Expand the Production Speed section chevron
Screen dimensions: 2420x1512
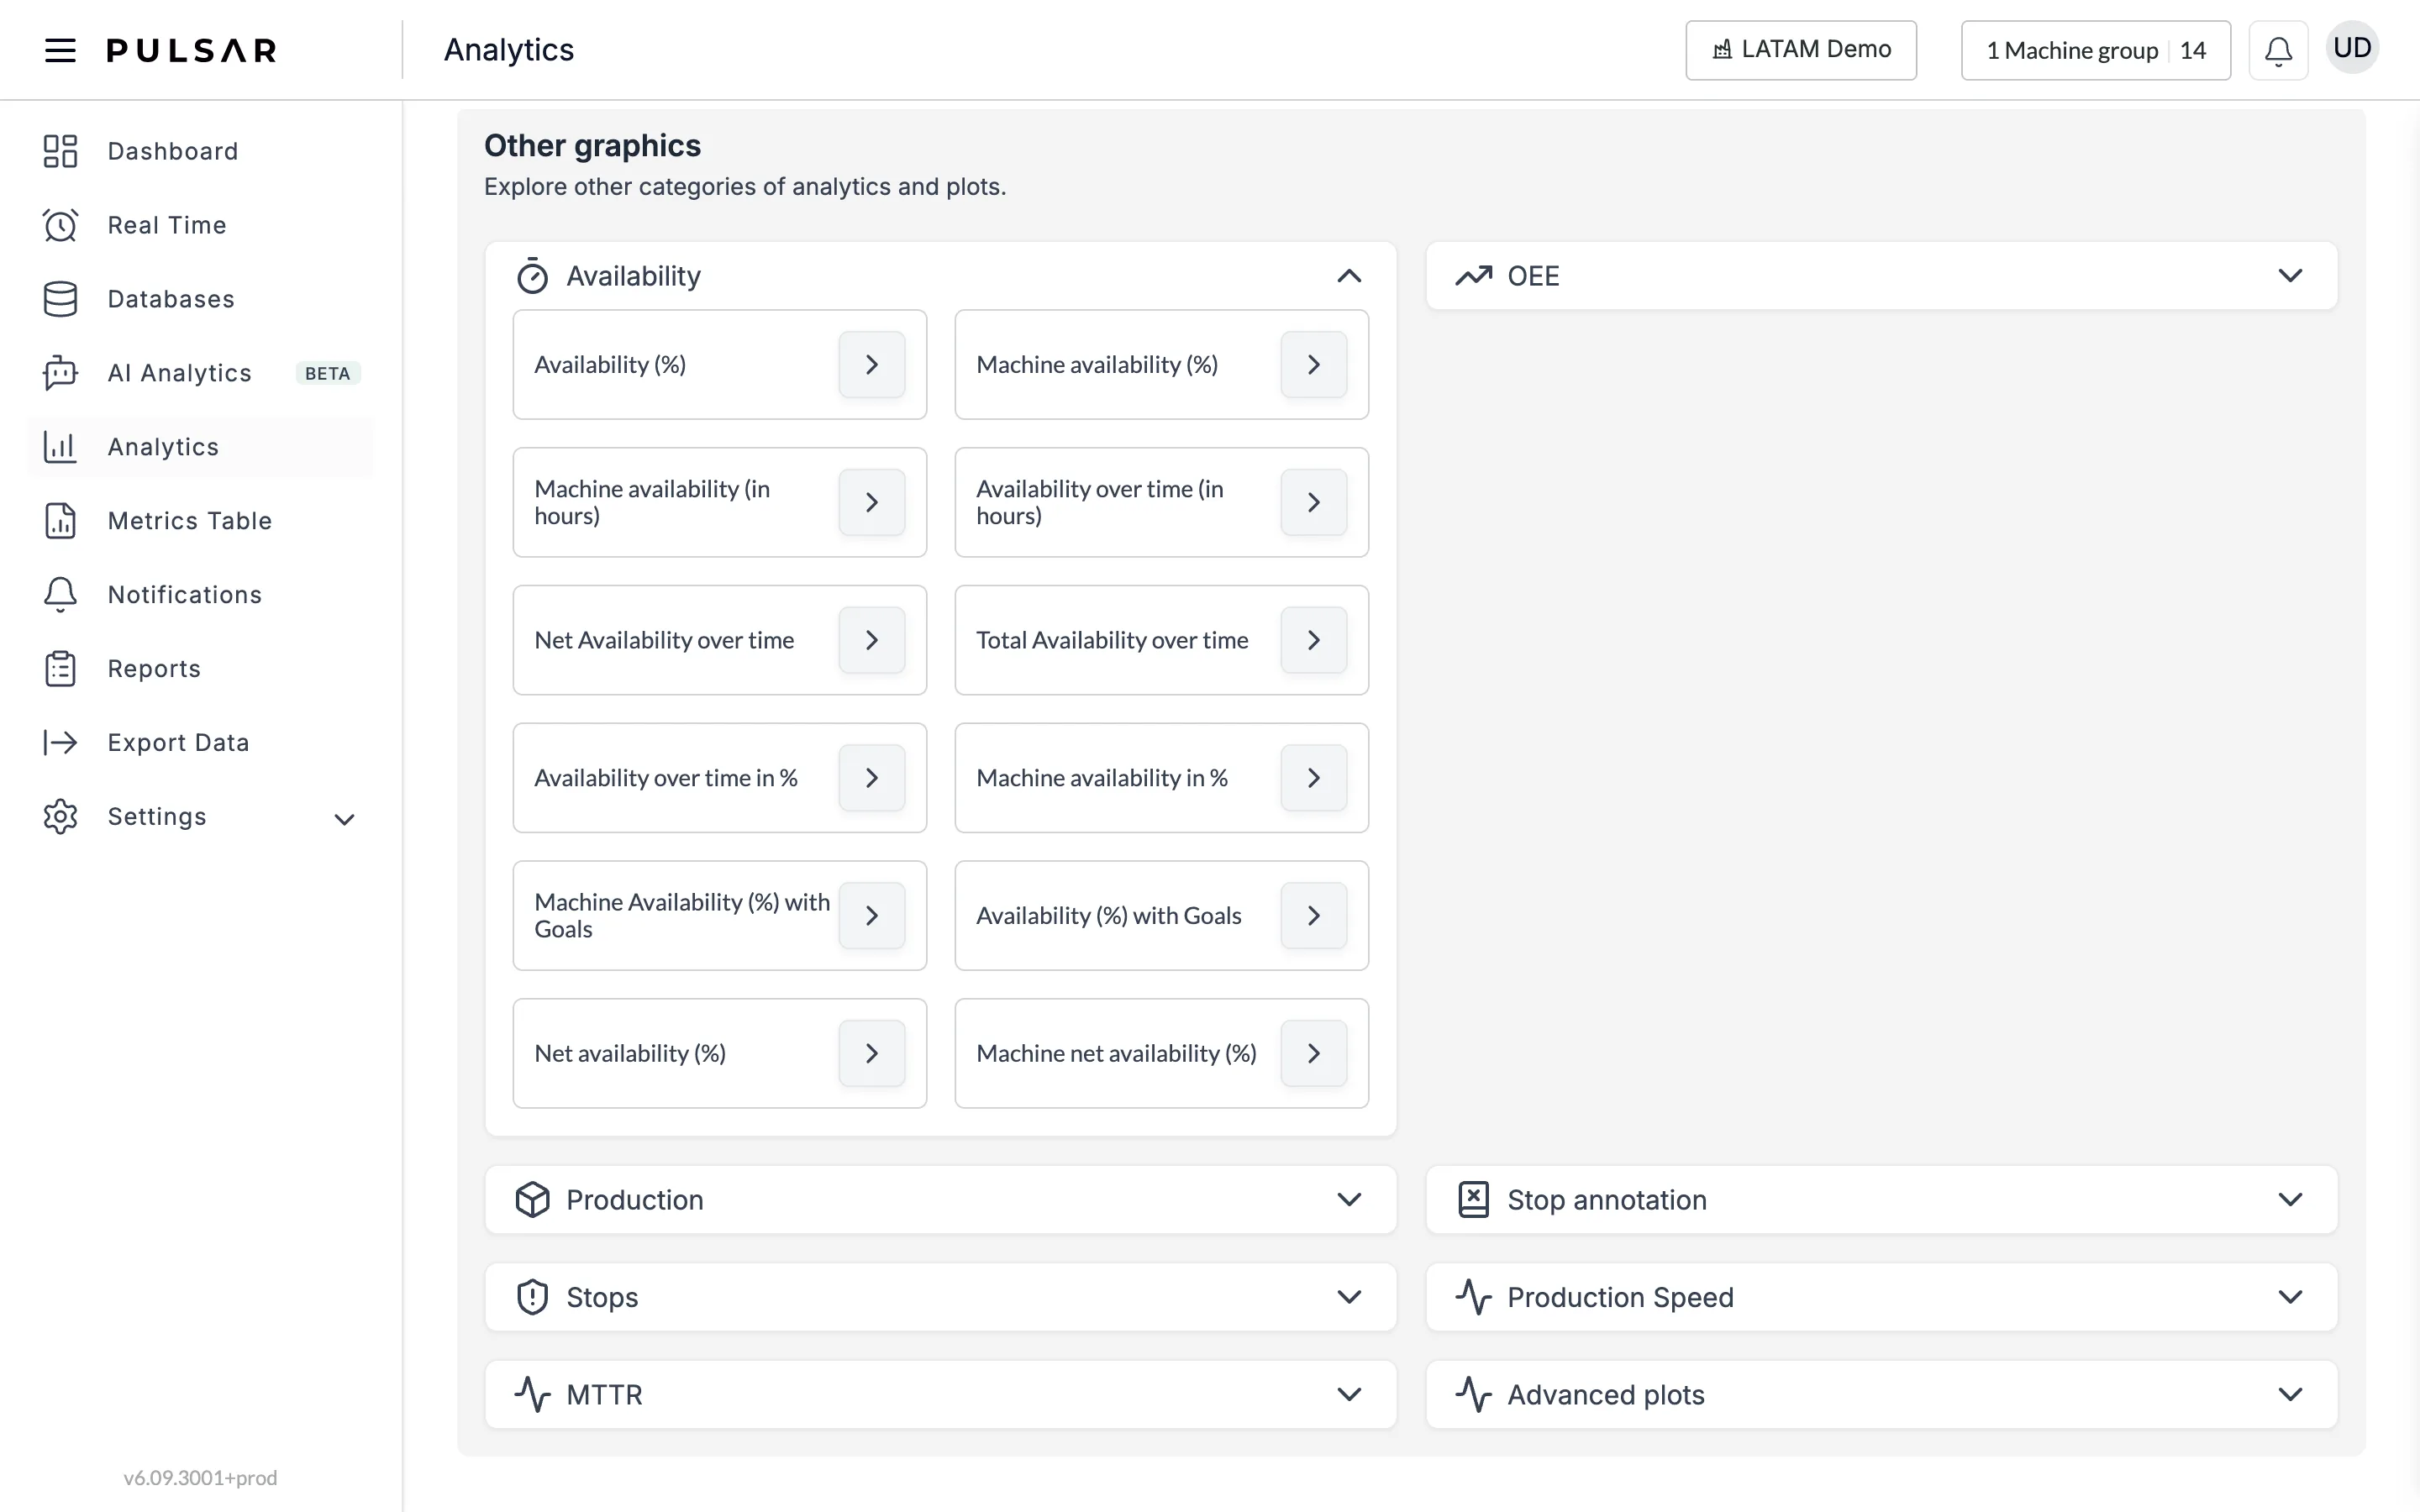click(x=2290, y=1297)
